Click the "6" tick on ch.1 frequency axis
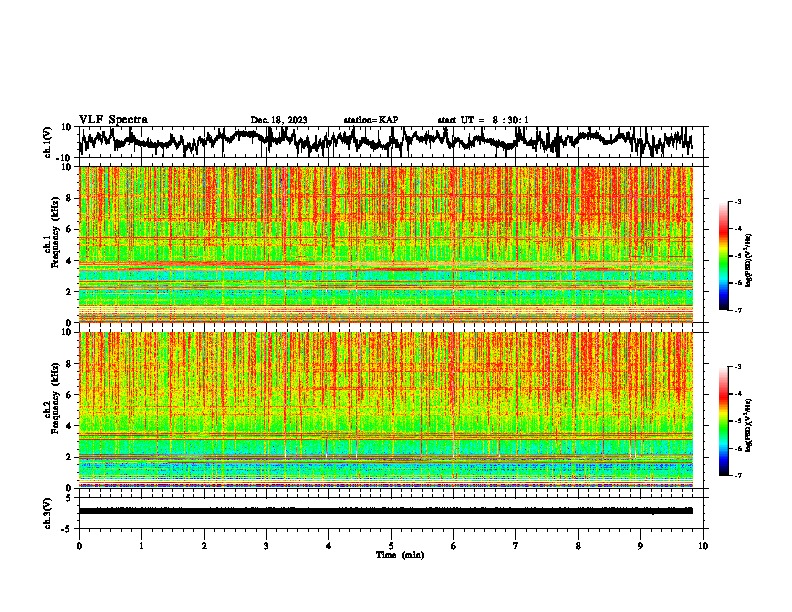Screen dimensions: 792x612 tap(69, 229)
